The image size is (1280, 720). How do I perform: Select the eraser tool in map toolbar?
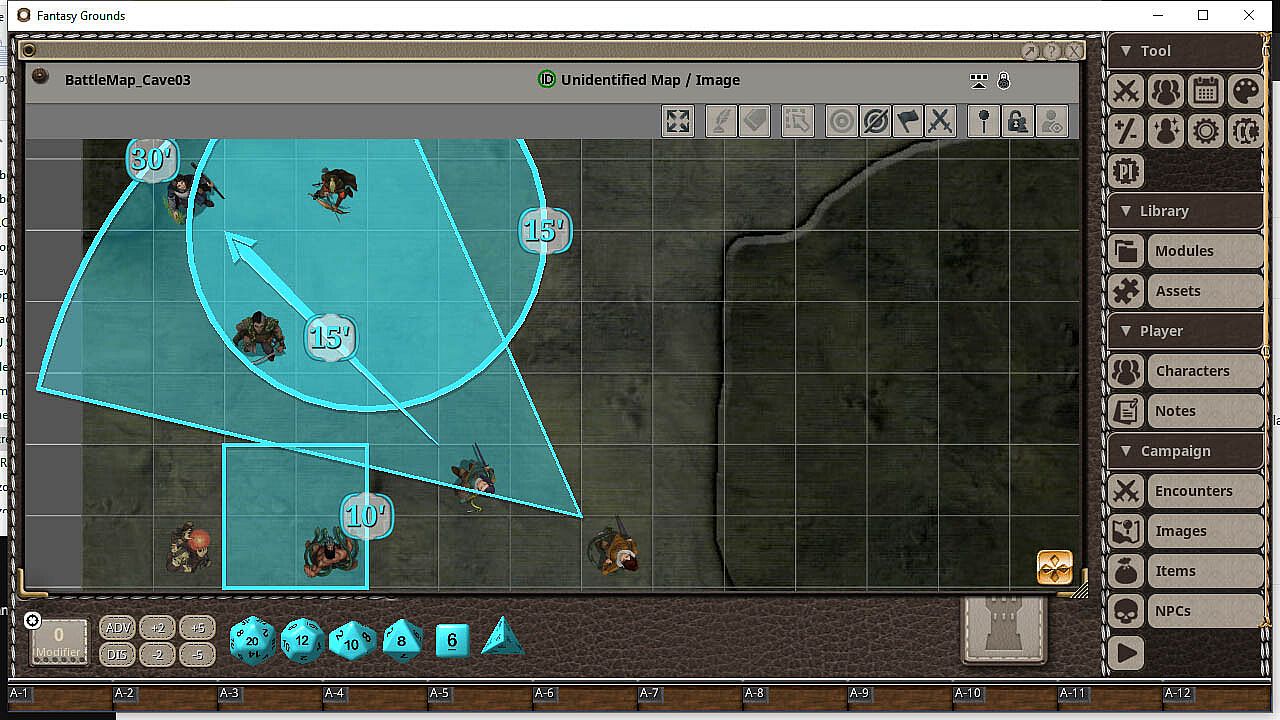click(x=754, y=121)
